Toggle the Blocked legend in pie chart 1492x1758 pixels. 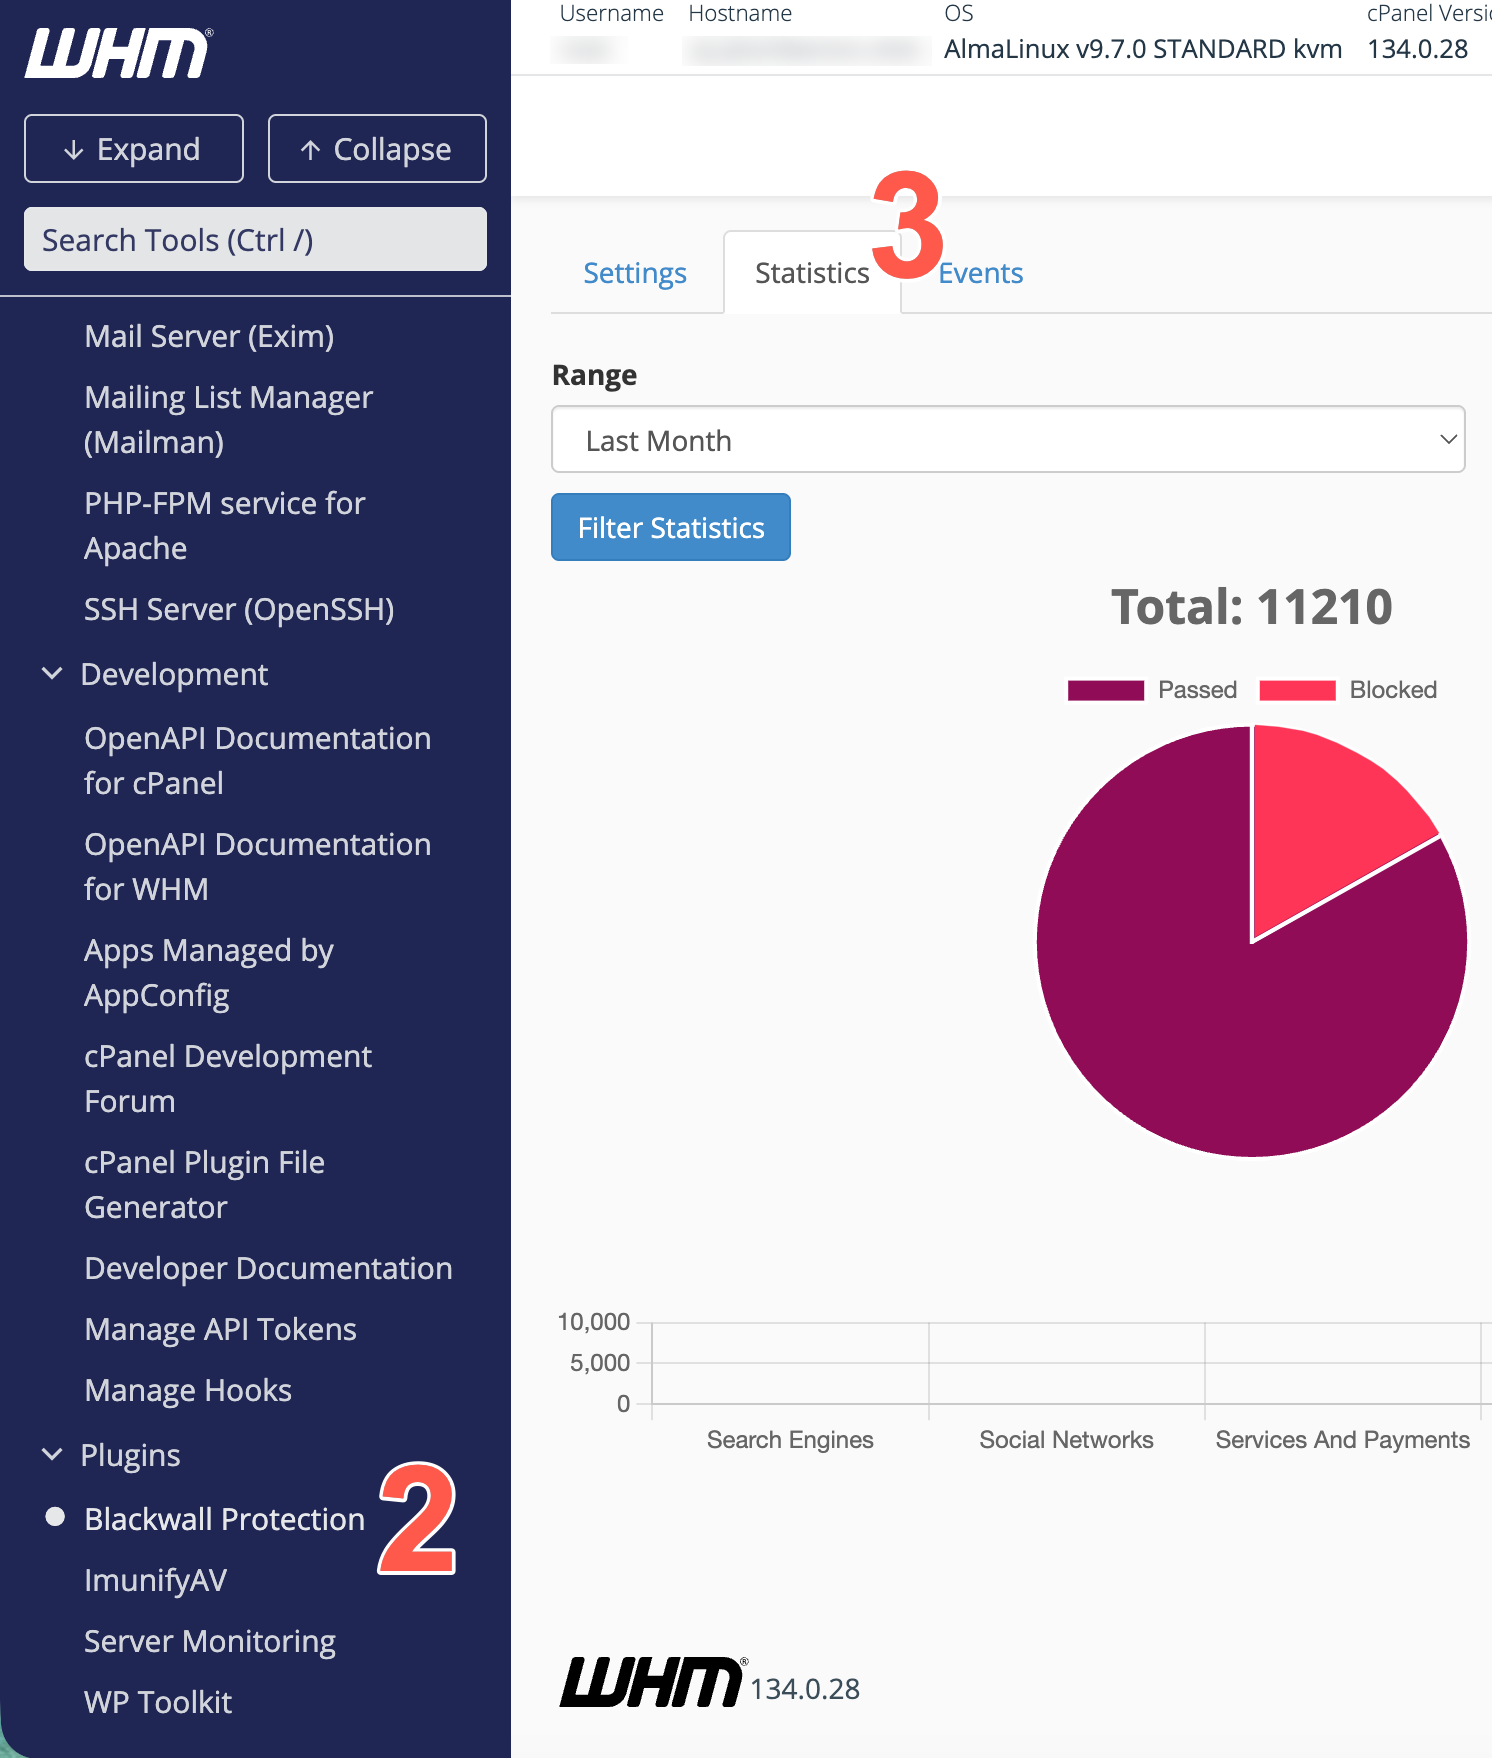point(1348,690)
